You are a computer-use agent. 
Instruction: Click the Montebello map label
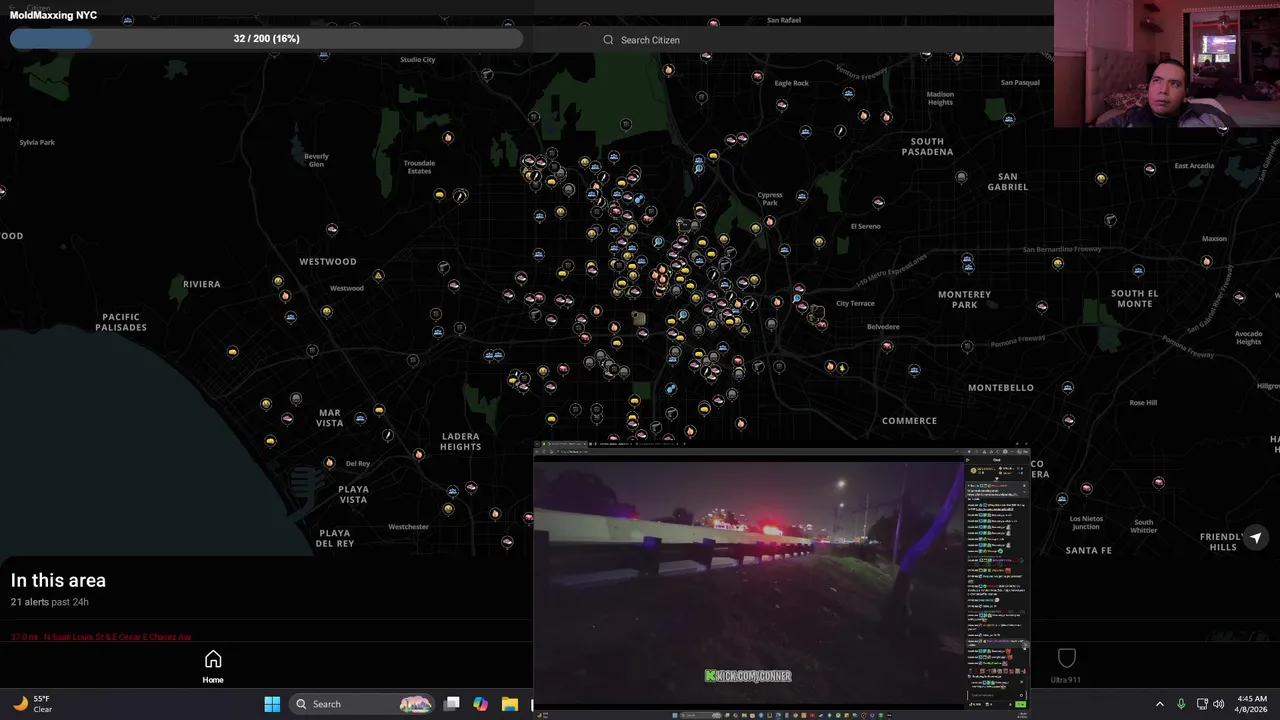coord(1001,388)
